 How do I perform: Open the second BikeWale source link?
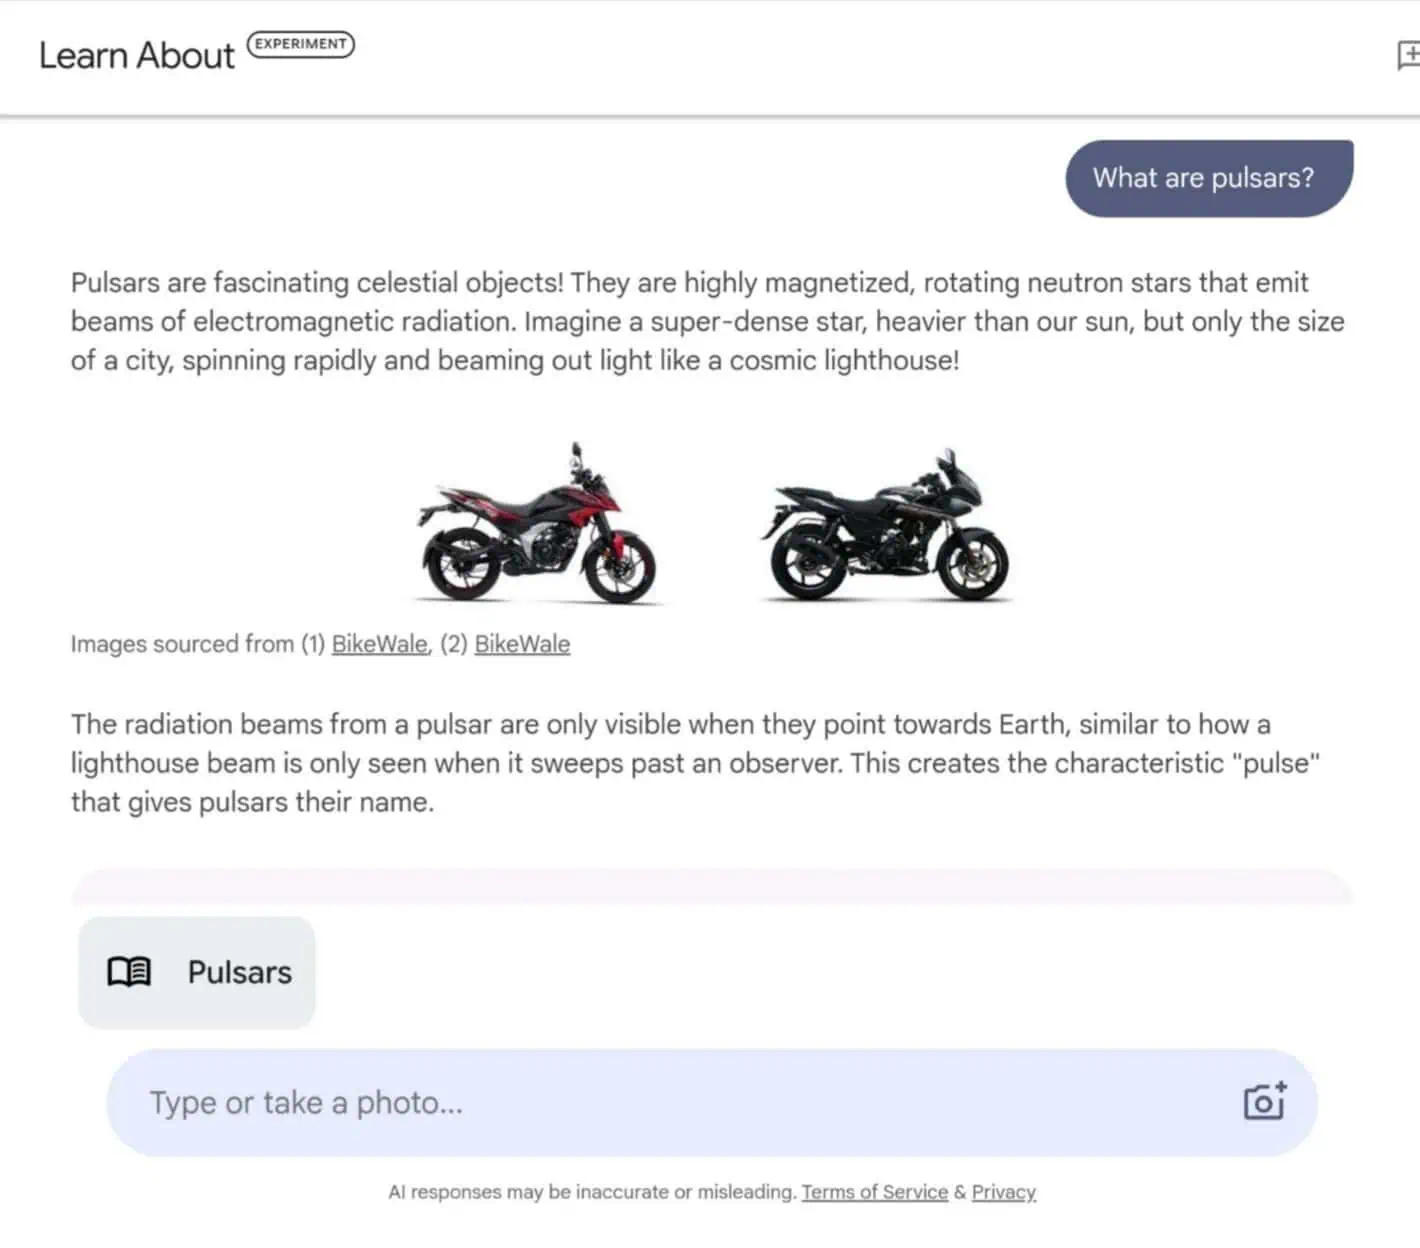click(522, 644)
